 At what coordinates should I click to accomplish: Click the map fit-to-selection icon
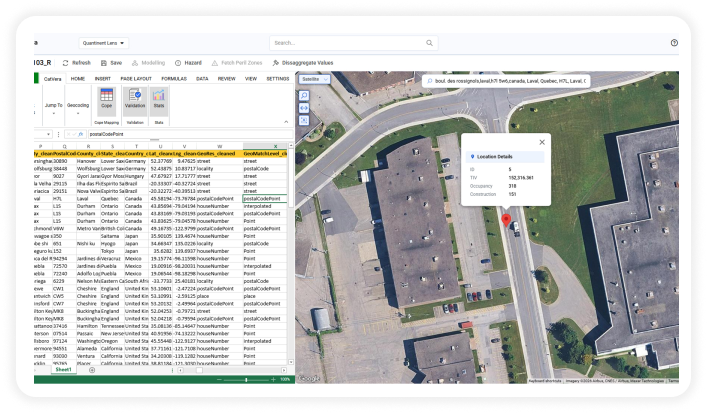pyautogui.click(x=304, y=120)
